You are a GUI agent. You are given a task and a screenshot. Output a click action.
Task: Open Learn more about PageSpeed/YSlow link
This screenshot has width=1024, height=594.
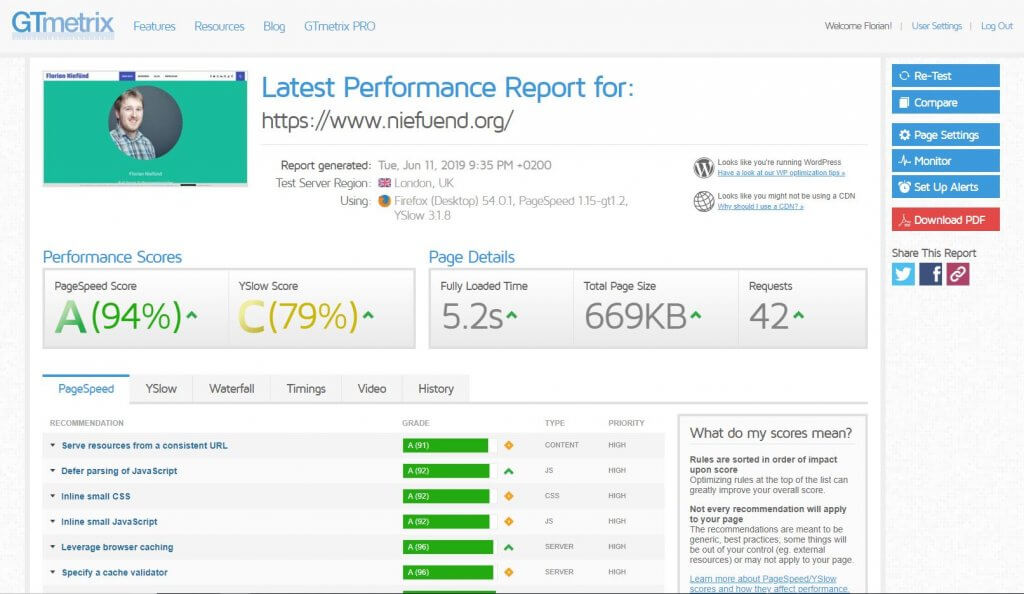pos(768,584)
